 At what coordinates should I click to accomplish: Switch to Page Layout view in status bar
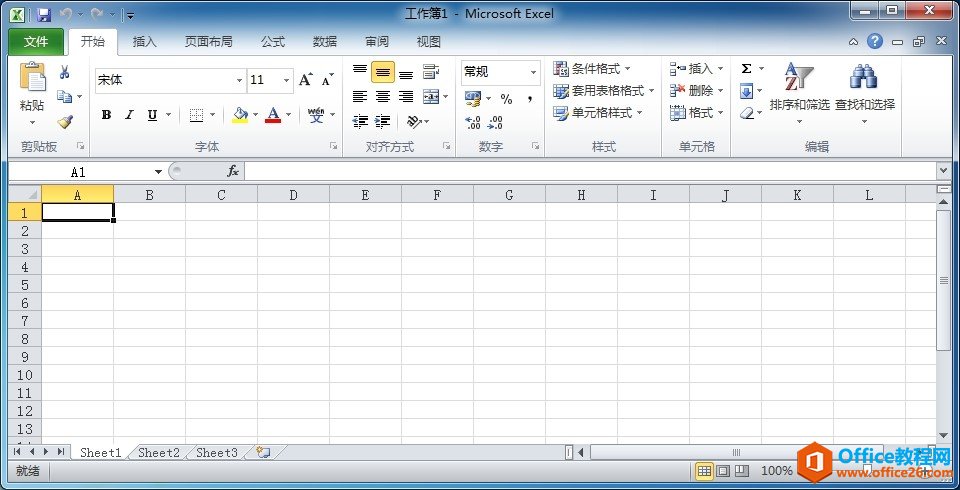pos(723,471)
